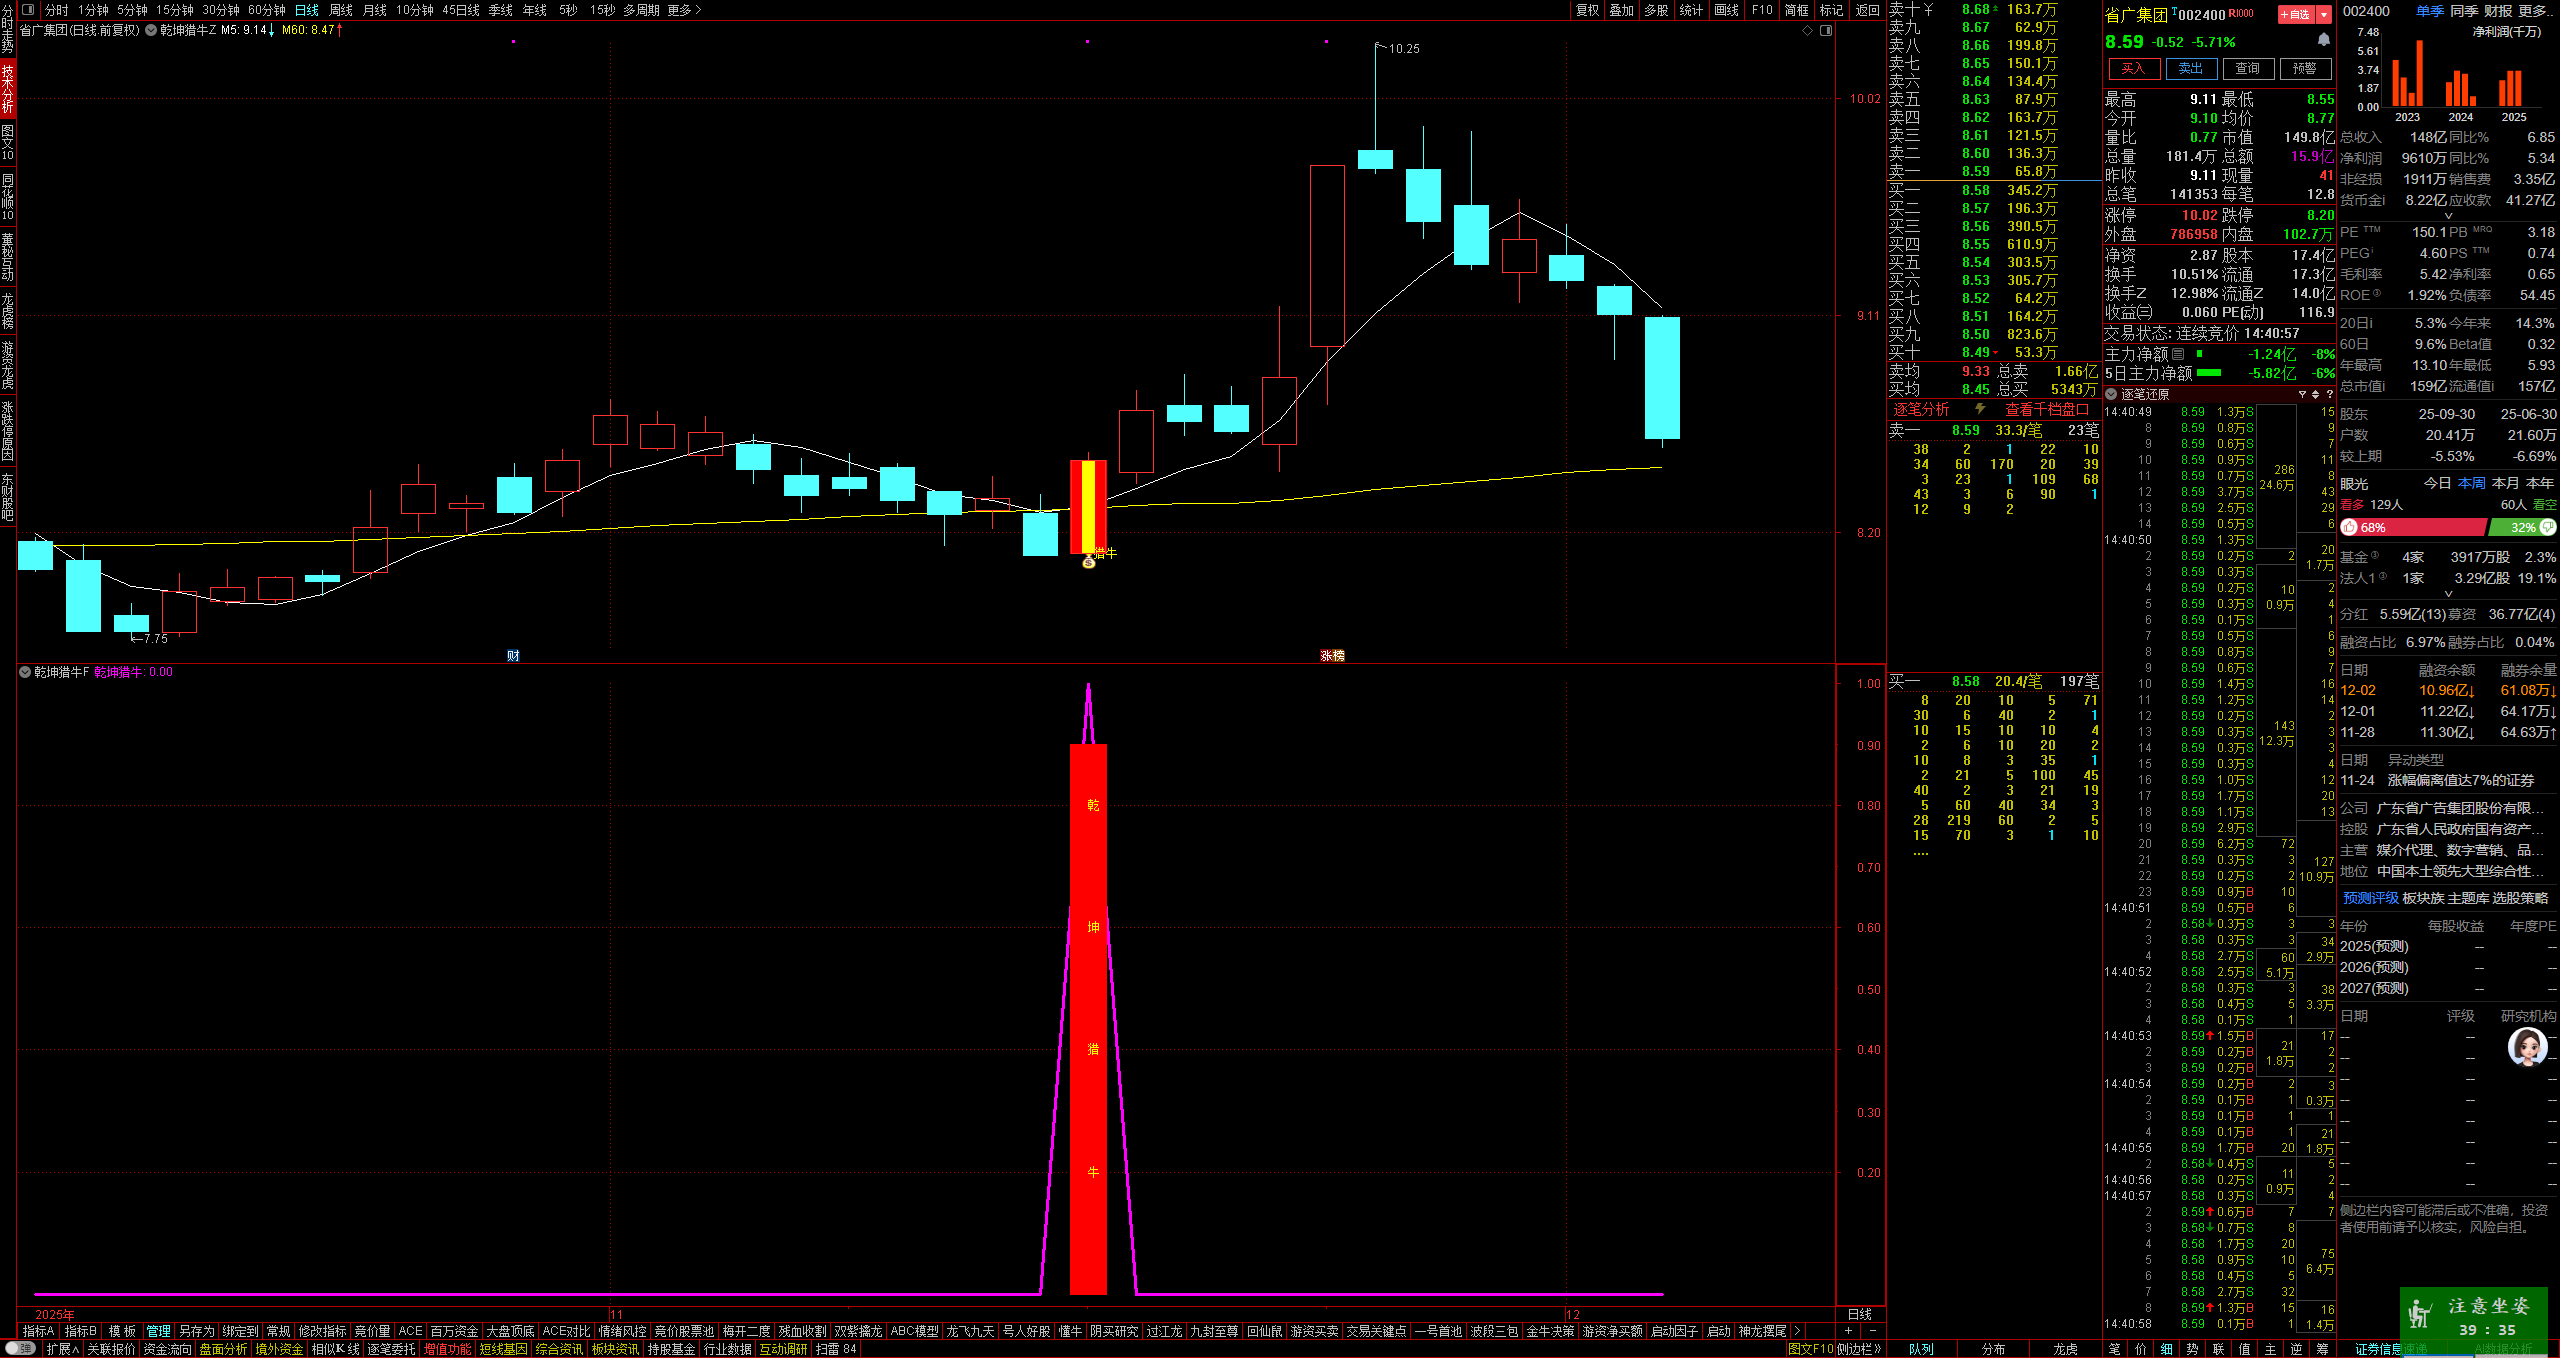Switch to the 周线 weekly timeframe tab
The height and width of the screenshot is (1358, 2560).
tap(341, 10)
